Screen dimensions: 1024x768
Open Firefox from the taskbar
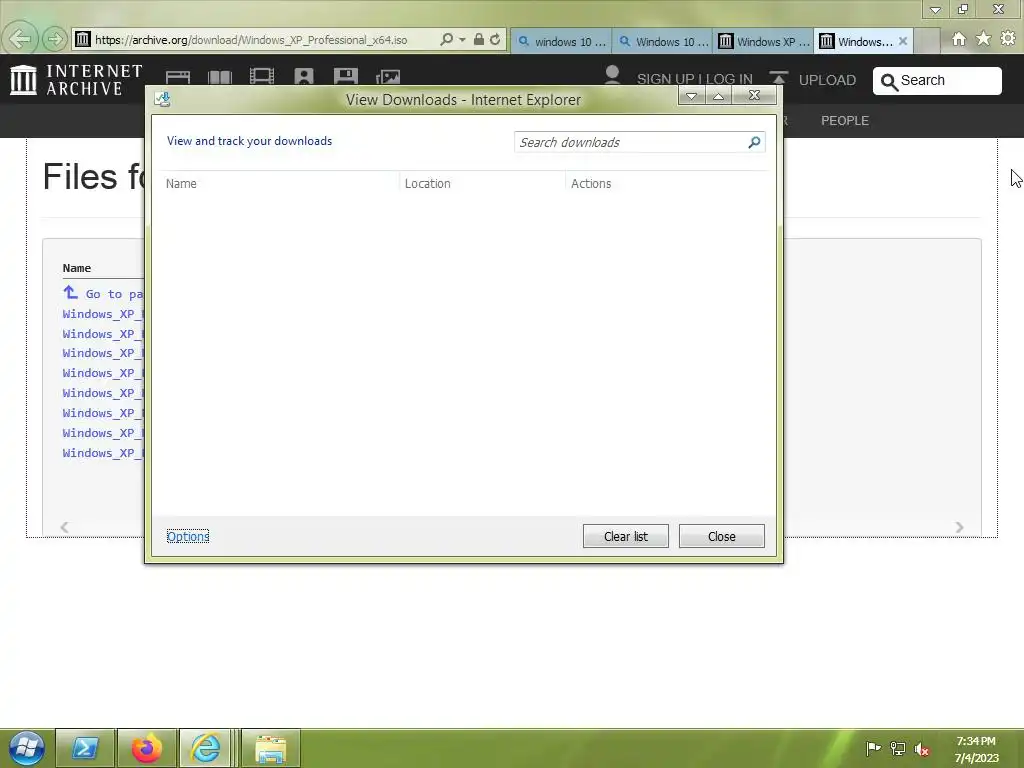click(146, 748)
